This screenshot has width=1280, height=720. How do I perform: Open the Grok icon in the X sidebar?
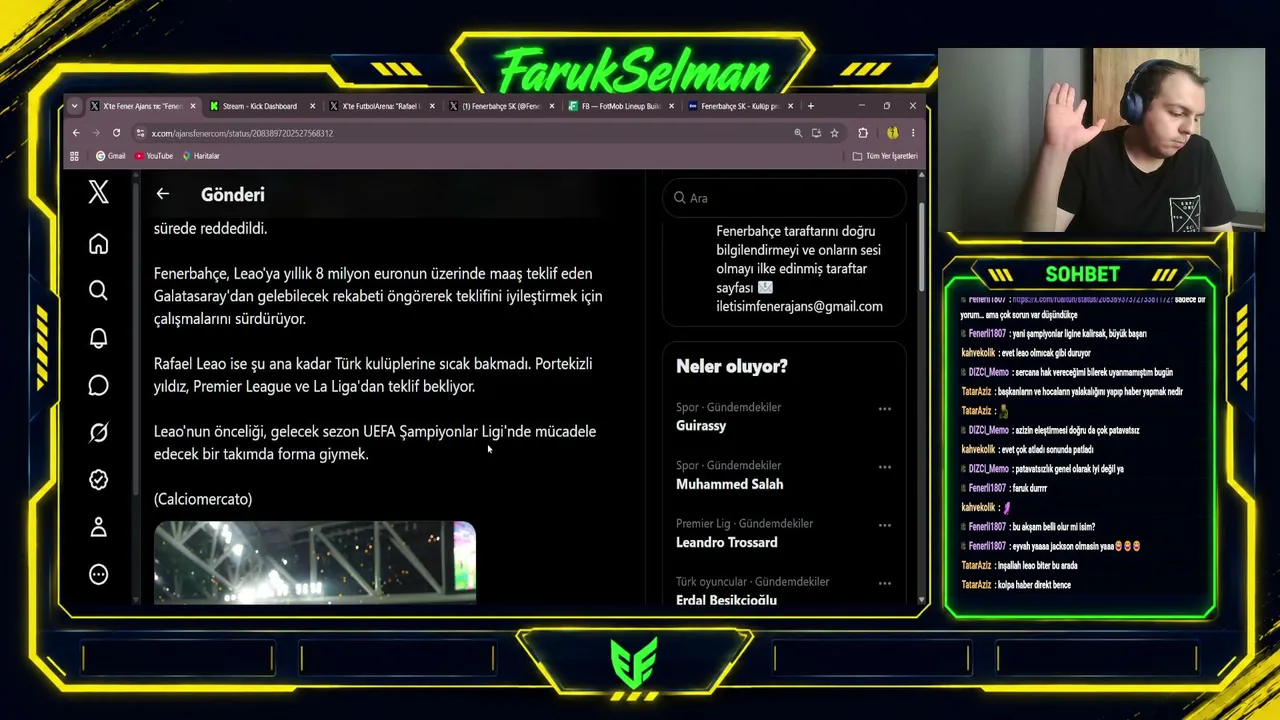tap(98, 433)
